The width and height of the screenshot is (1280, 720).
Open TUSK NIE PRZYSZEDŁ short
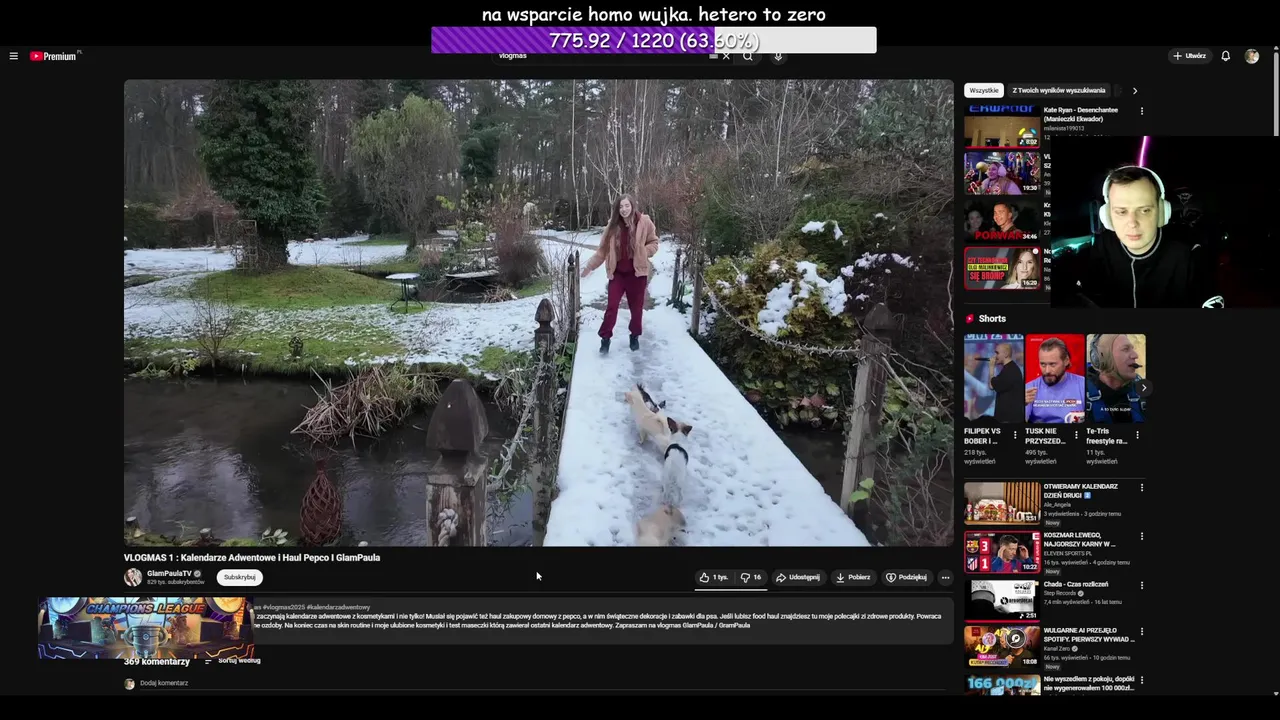[x=1054, y=378]
